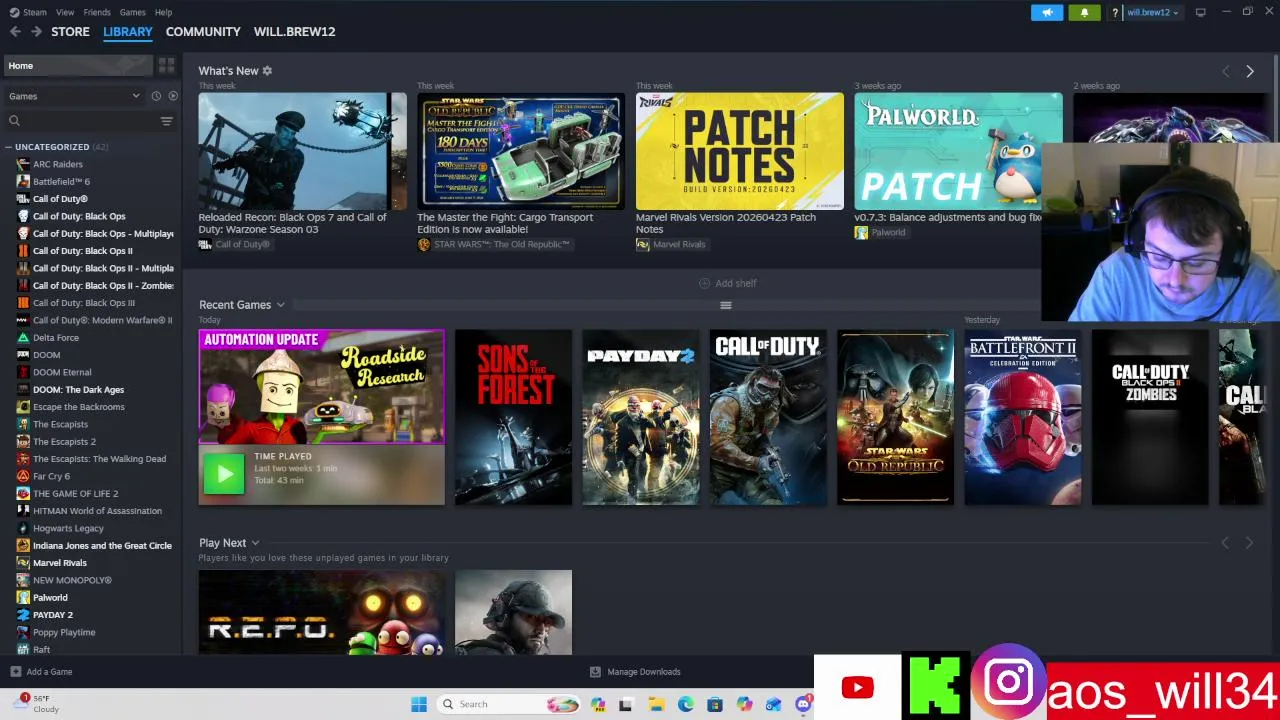The image size is (1280, 720).
Task: Select Poppy Playtime in game list
Action: pos(64,632)
